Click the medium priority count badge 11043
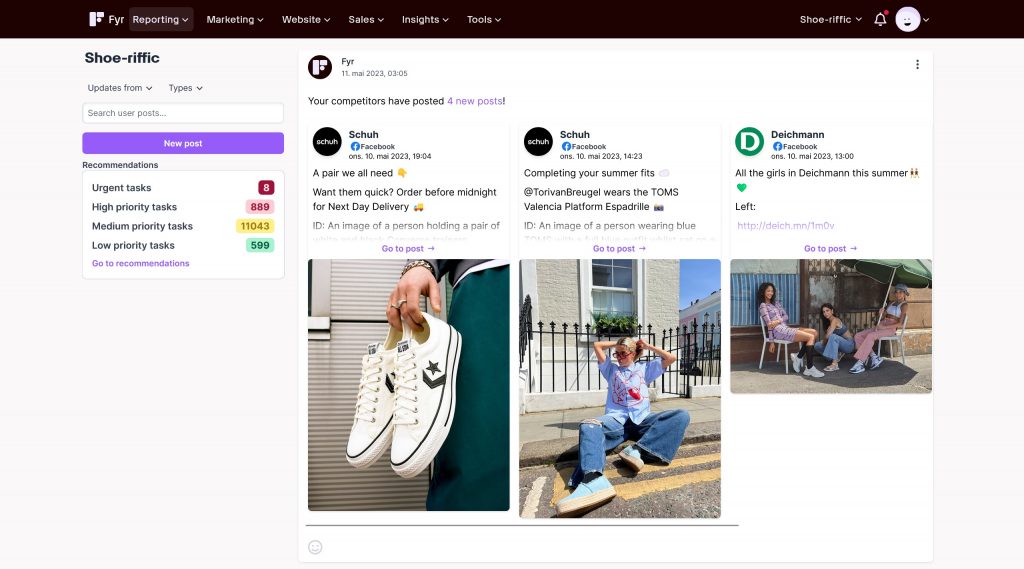Image resolution: width=1024 pixels, height=569 pixels. (255, 226)
